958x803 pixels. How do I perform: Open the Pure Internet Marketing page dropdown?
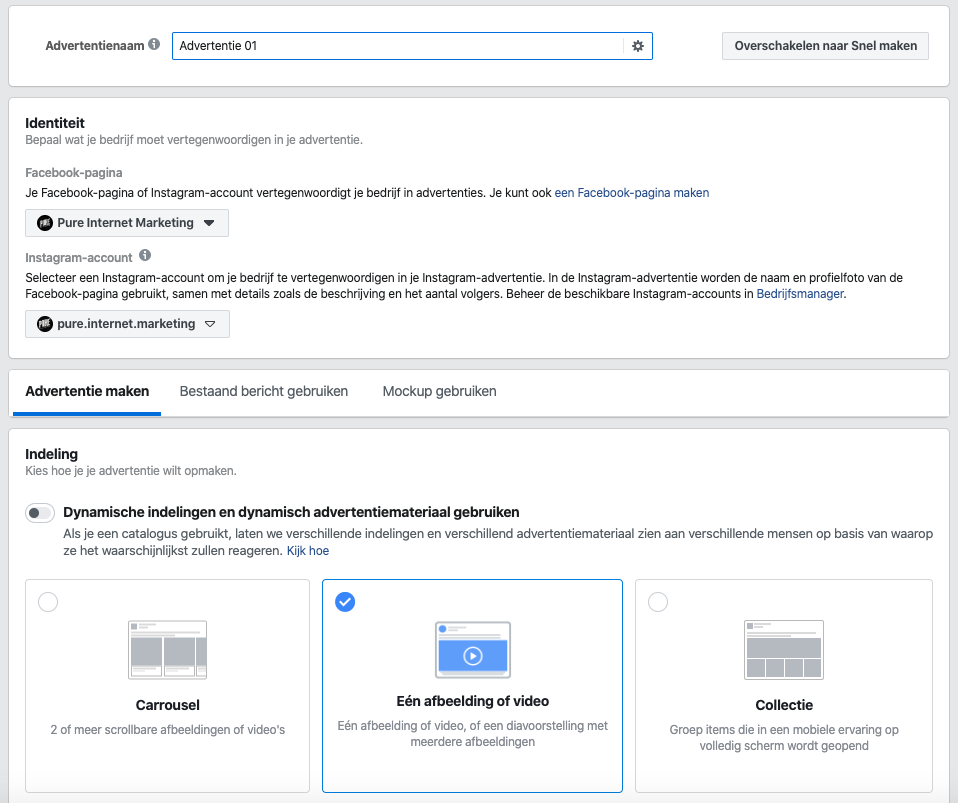(127, 223)
